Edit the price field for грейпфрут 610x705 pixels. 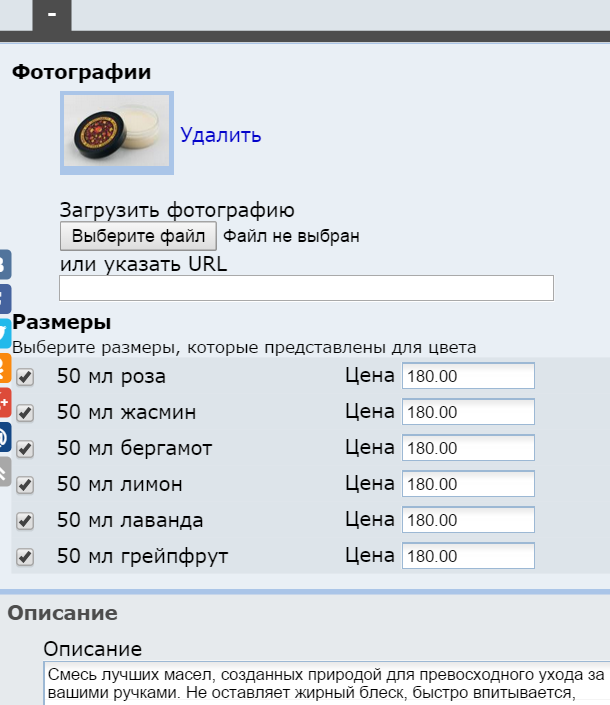click(468, 556)
